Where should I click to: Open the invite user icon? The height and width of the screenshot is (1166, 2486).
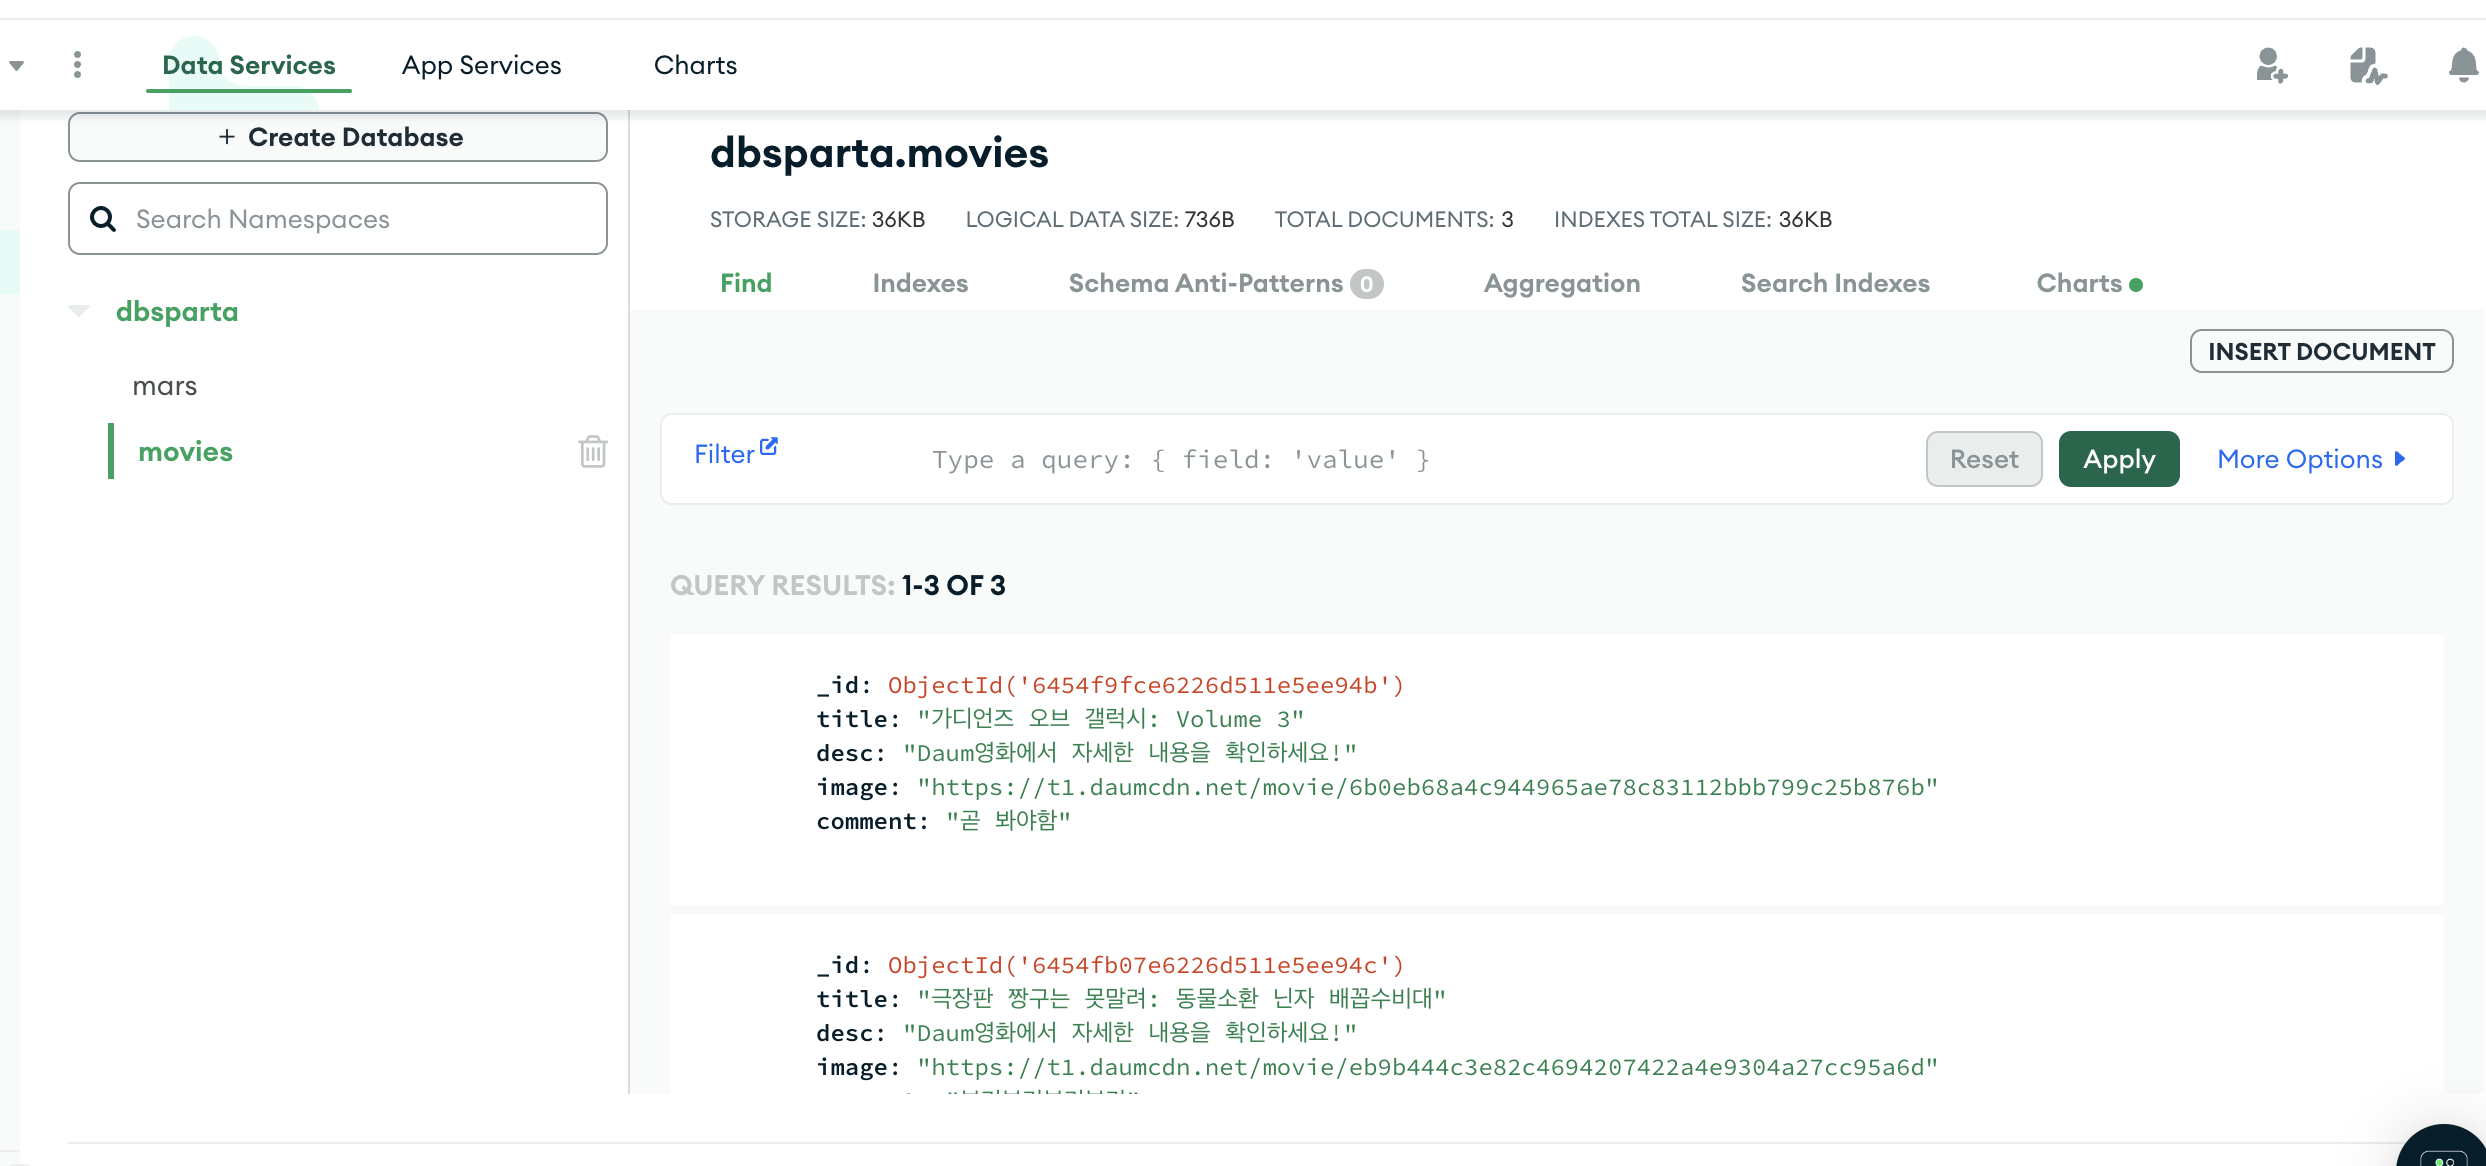(x=2271, y=66)
